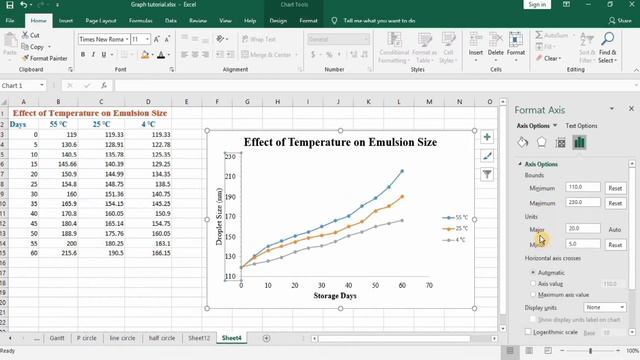Click the Chart Styles brush button
This screenshot has width=640, height=360.
click(487, 156)
